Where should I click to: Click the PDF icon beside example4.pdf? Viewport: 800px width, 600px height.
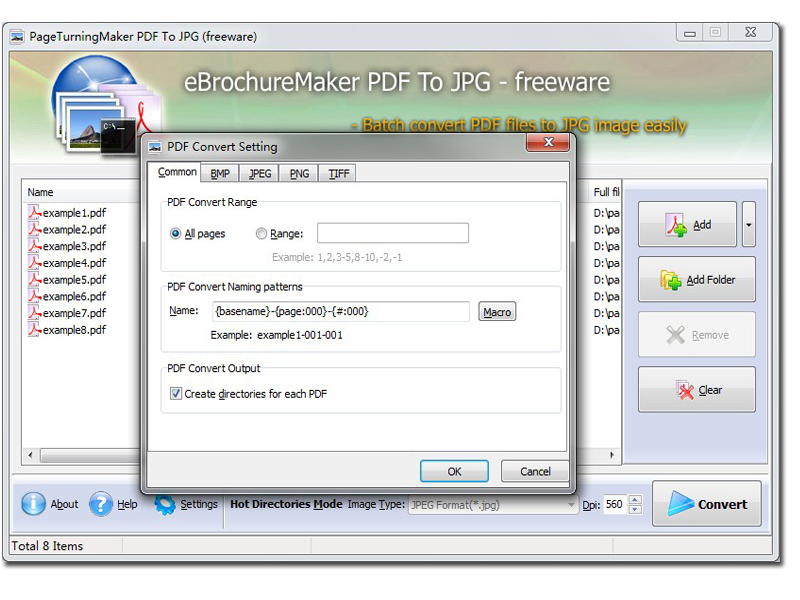coord(34,263)
